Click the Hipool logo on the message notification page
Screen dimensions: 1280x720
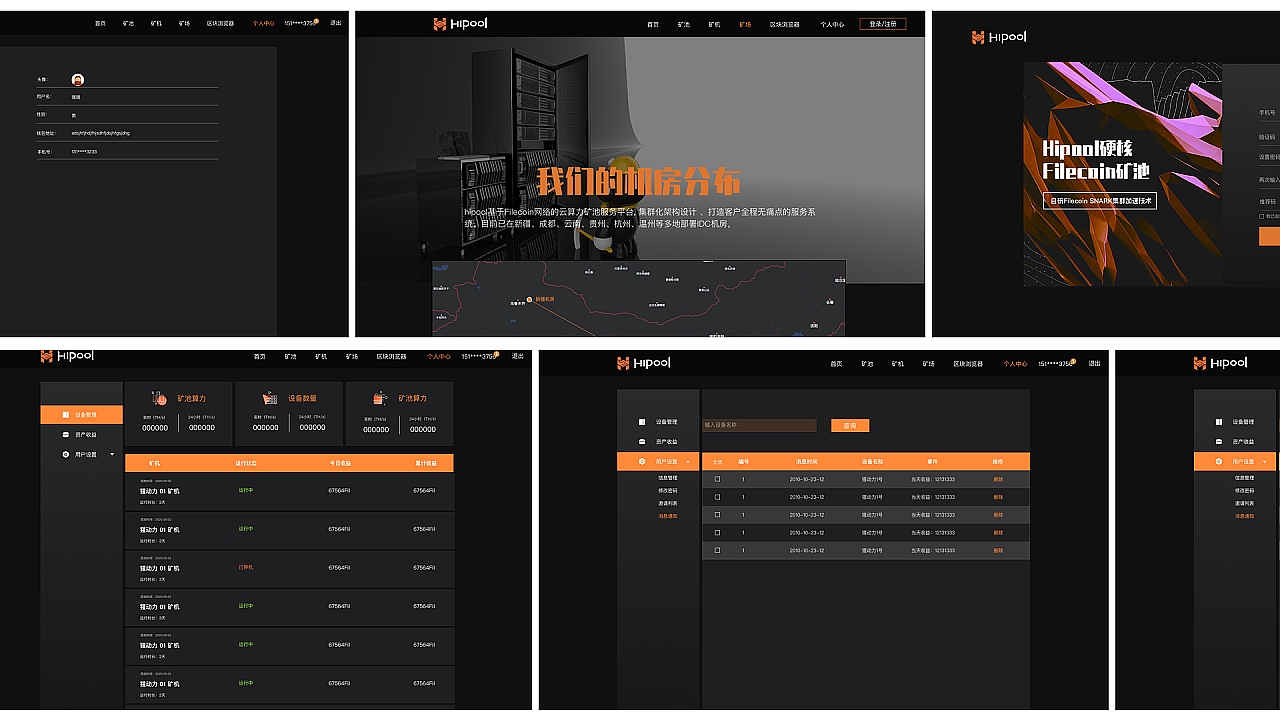click(643, 363)
